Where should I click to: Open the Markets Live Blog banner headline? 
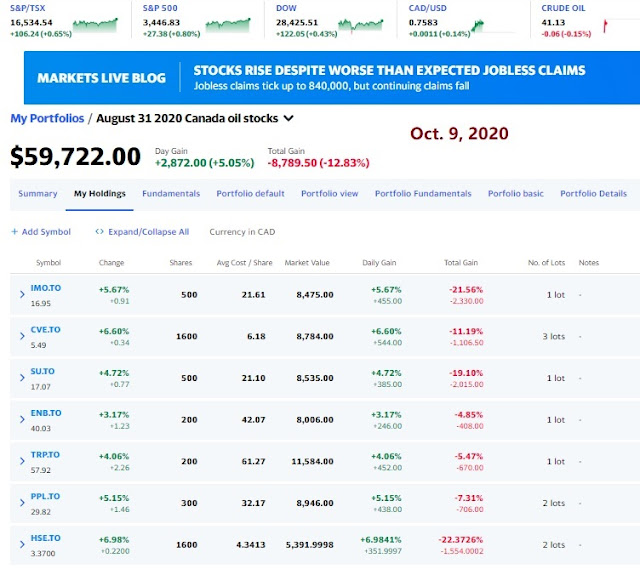coord(389,71)
